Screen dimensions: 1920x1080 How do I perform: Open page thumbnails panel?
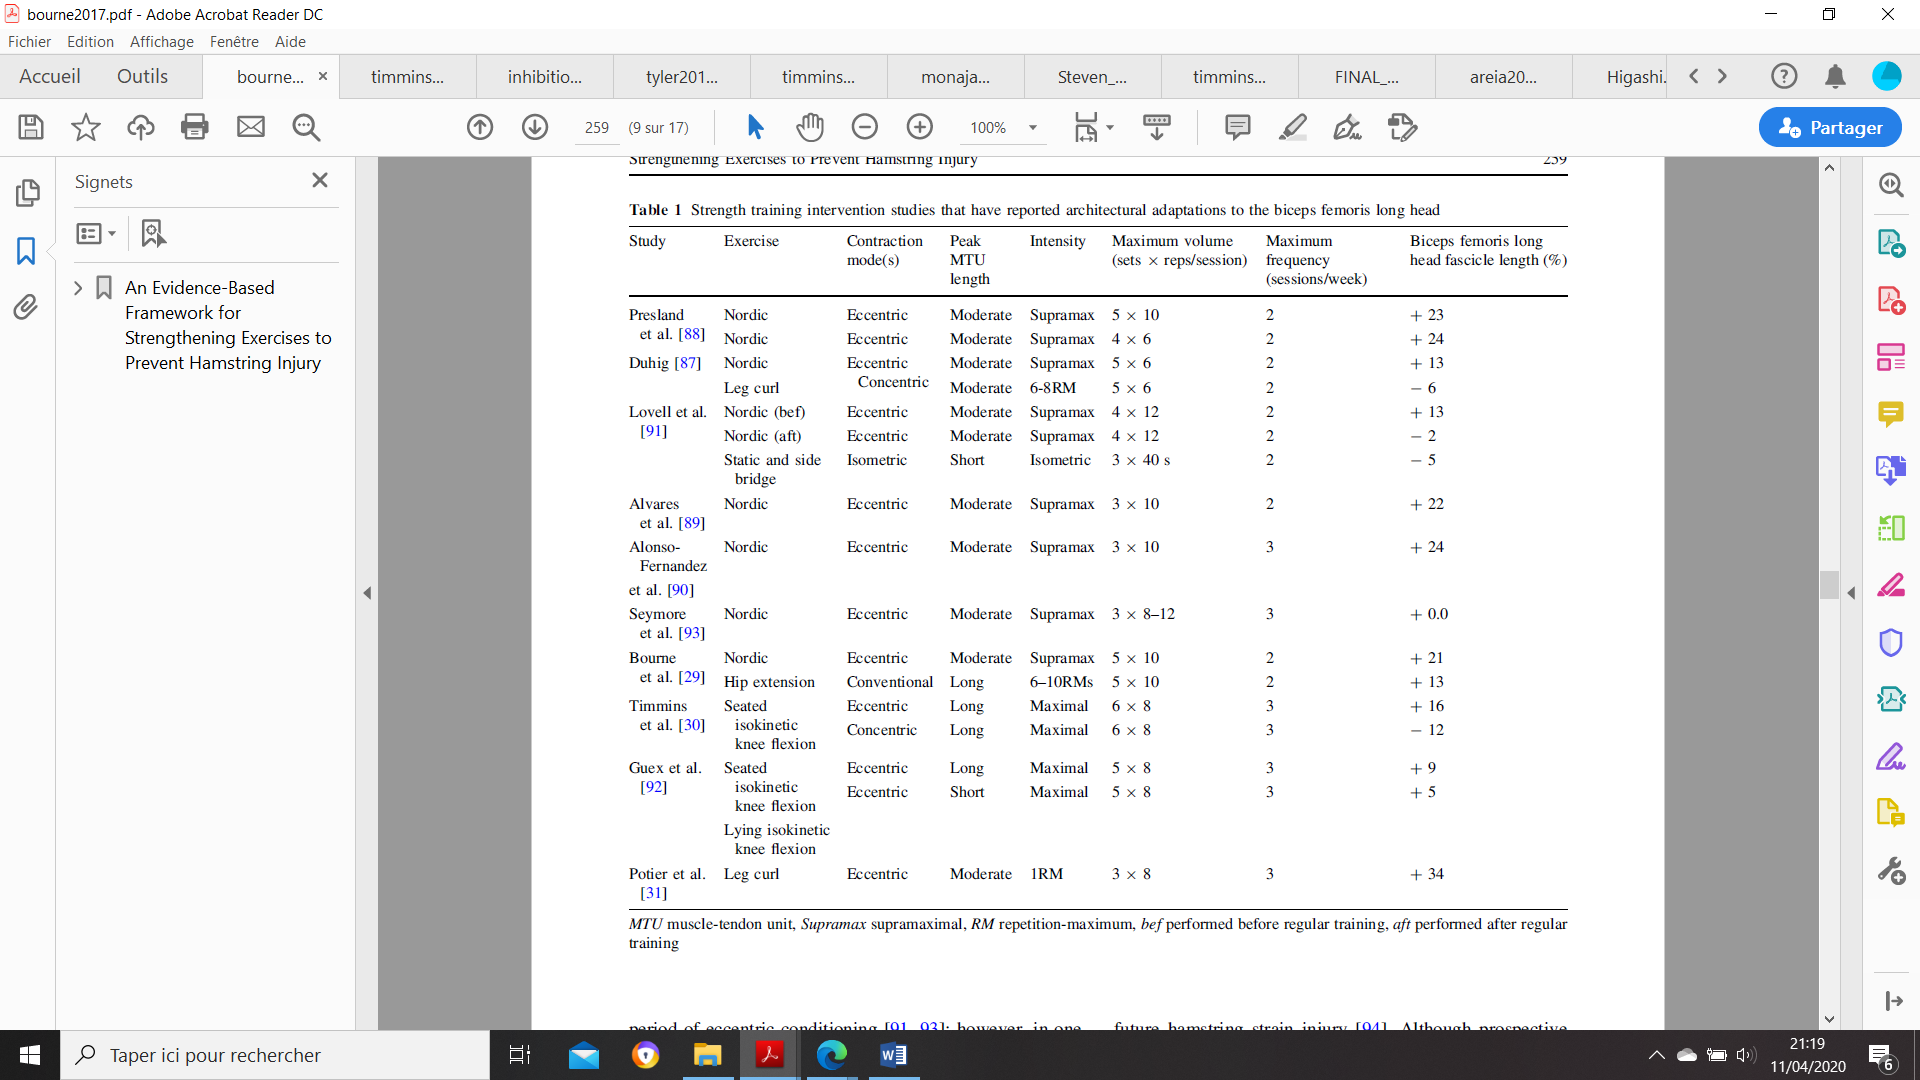(x=28, y=193)
